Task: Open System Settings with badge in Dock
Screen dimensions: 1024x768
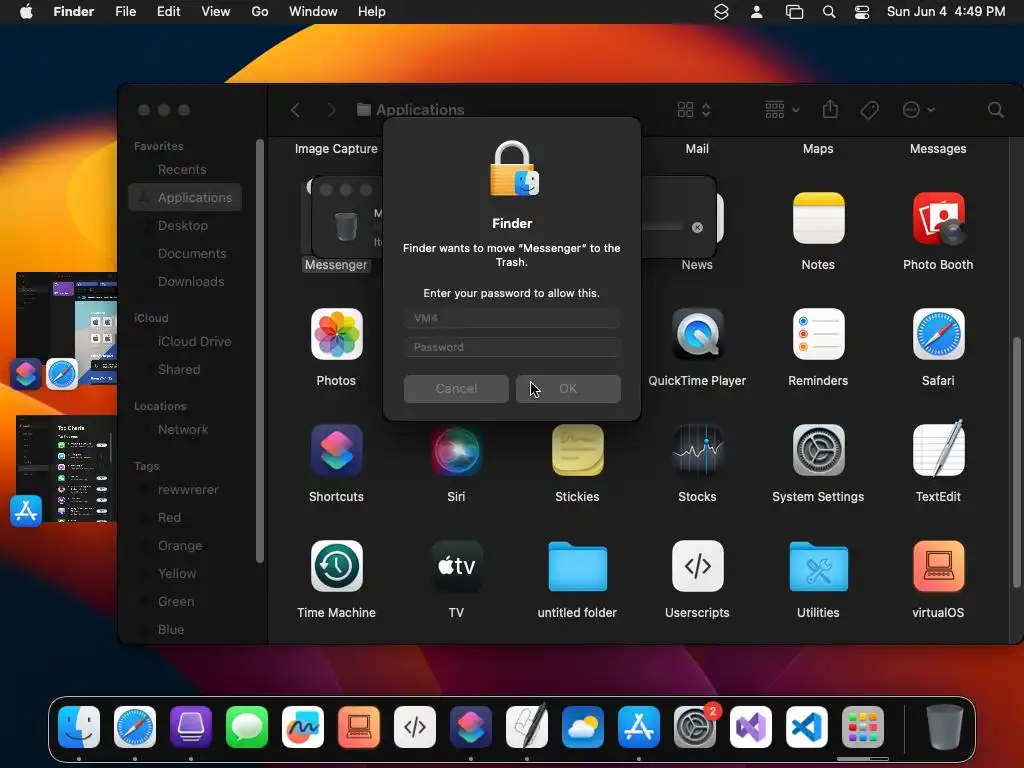Action: [695, 727]
